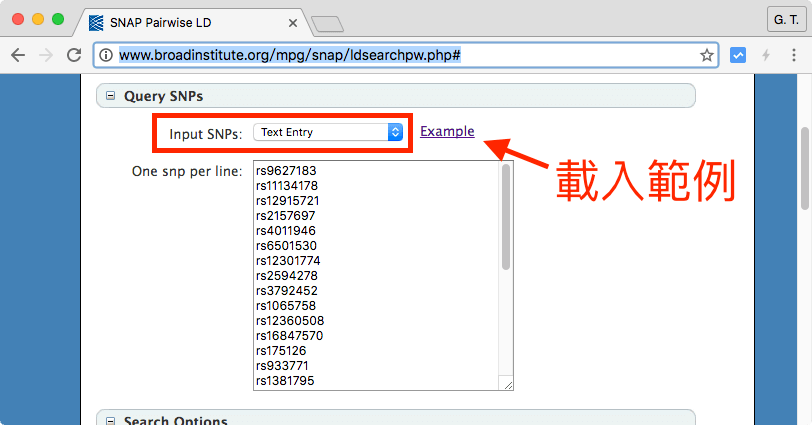The height and width of the screenshot is (425, 812).
Task: Click the lightning bolt extension icon
Action: pyautogui.click(x=766, y=55)
